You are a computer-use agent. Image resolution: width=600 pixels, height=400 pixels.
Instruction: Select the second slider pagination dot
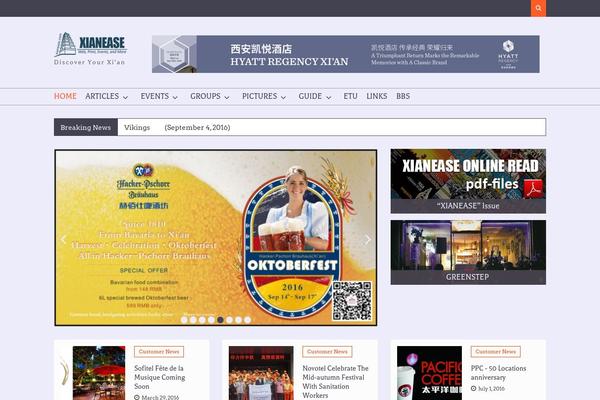(x=193, y=320)
